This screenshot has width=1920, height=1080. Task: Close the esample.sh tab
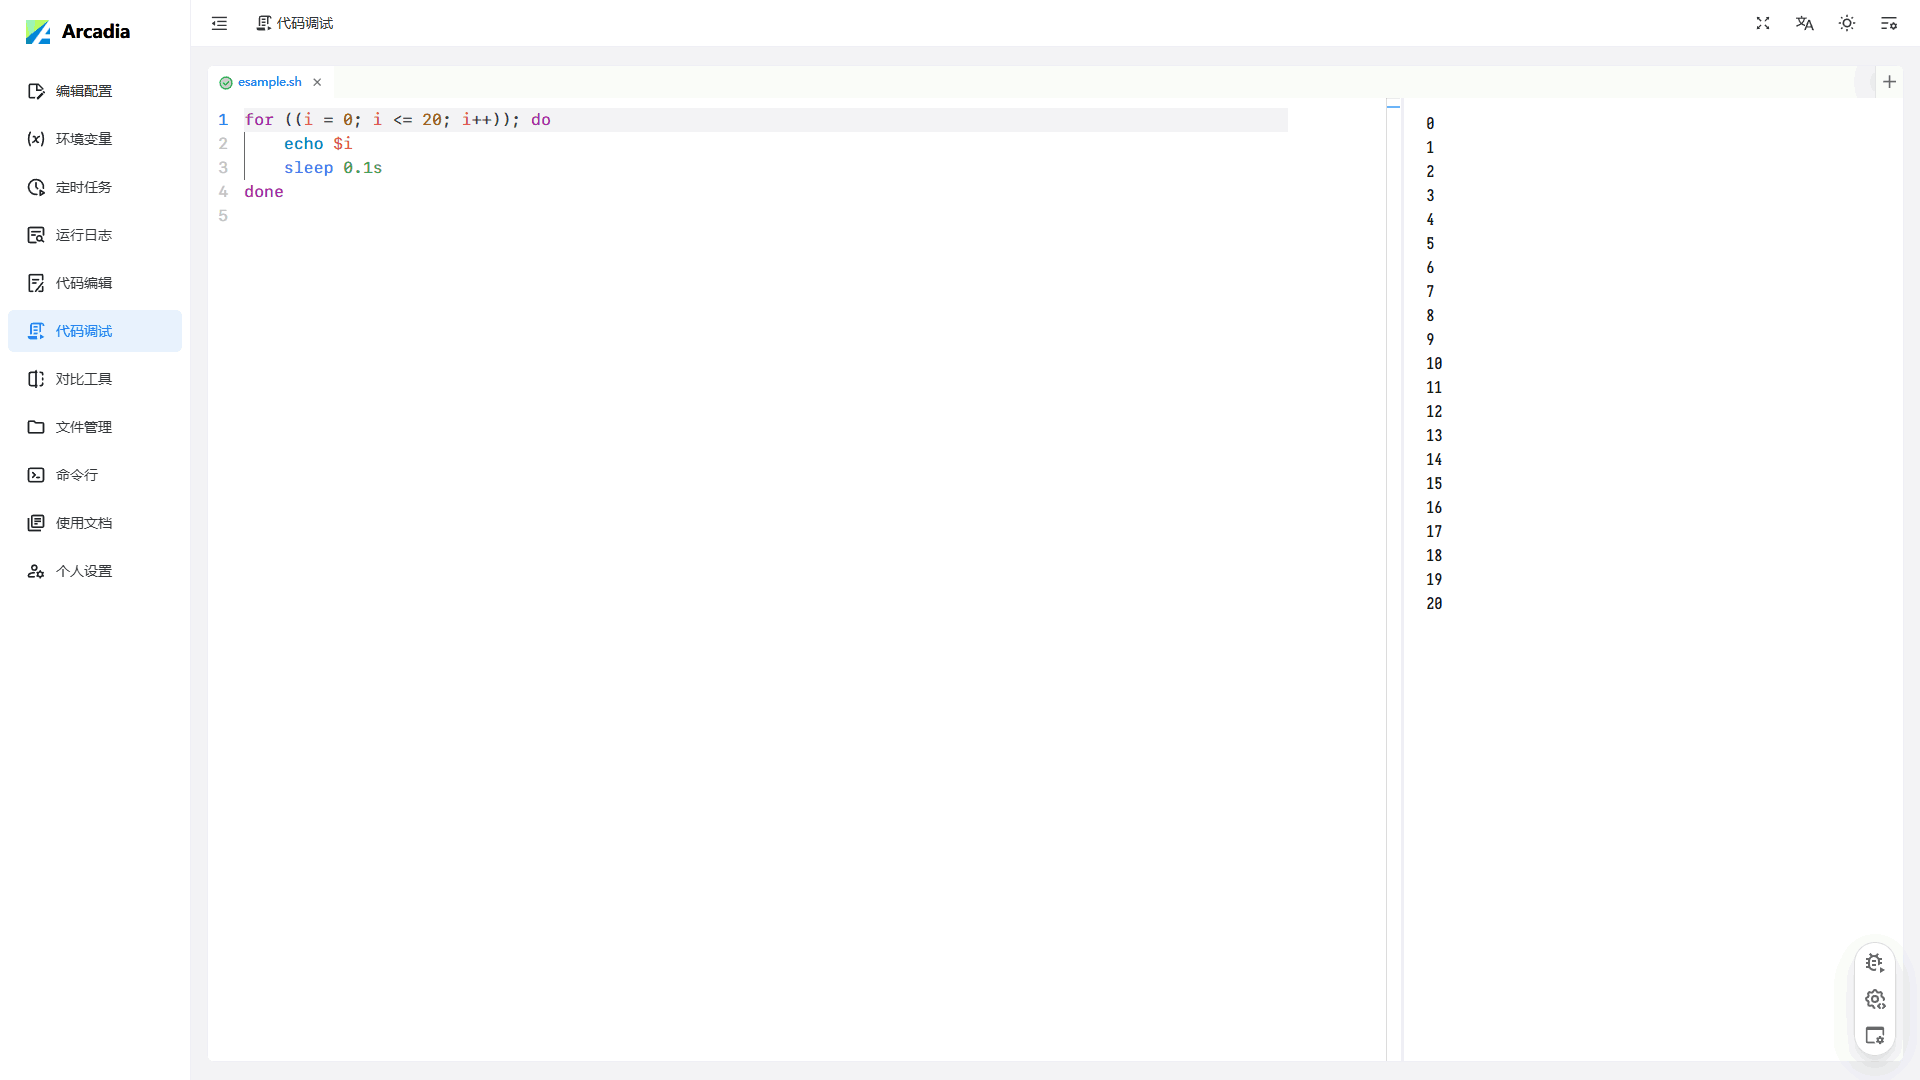[x=317, y=82]
